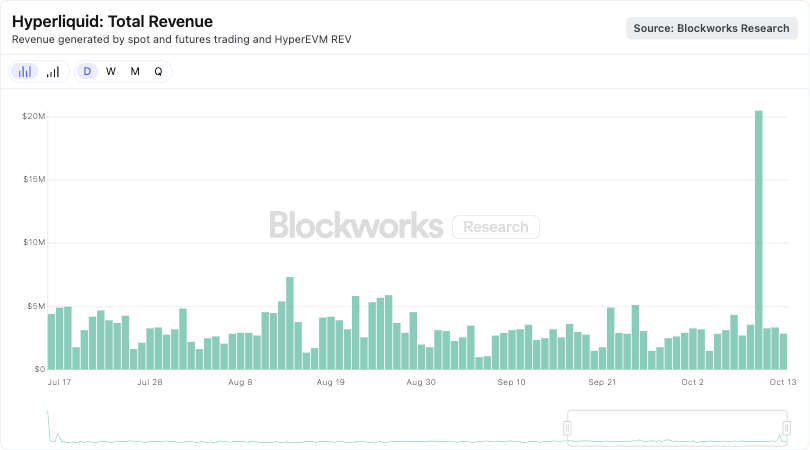Click inside the range selector window
Viewport: 810px width, 450px height.
[677, 428]
